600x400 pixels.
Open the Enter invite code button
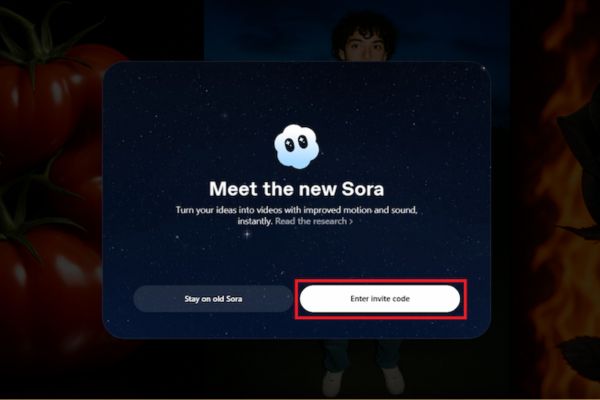tap(380, 299)
